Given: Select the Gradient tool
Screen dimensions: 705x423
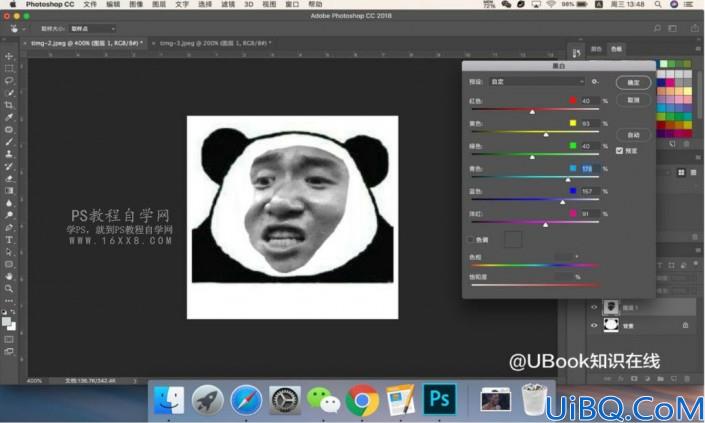Looking at the screenshot, I should pyautogui.click(x=9, y=191).
